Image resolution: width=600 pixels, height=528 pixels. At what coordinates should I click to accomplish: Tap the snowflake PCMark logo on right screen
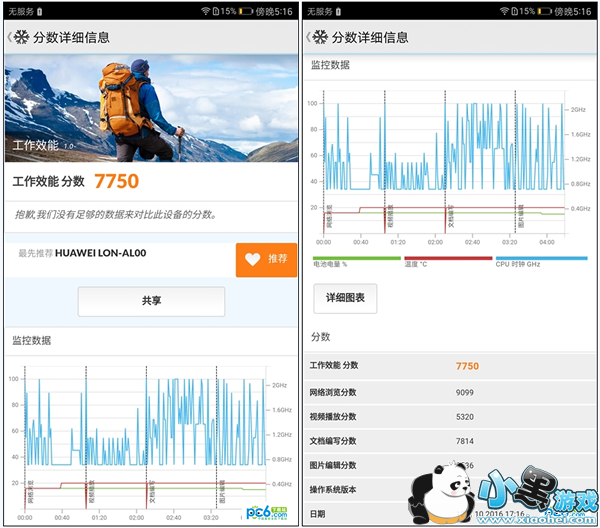coord(320,37)
